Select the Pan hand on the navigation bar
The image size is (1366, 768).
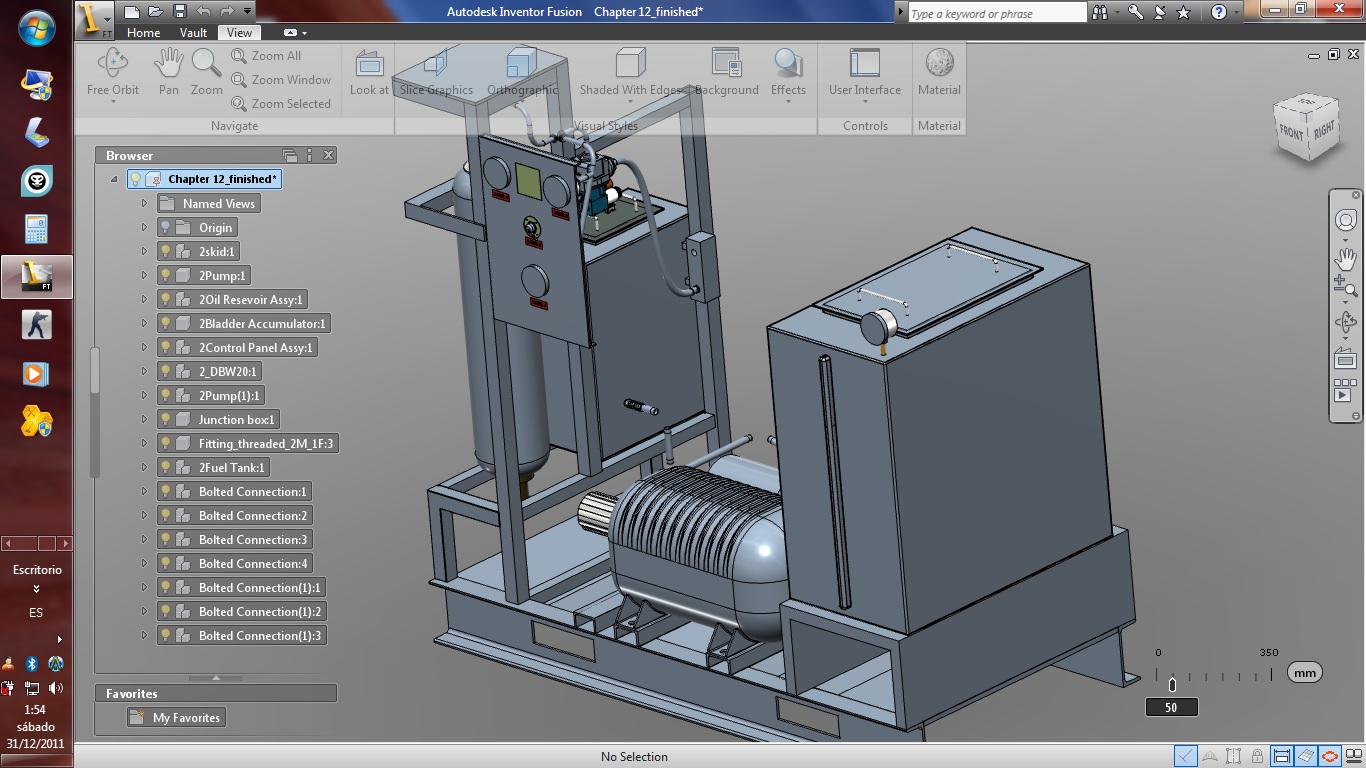point(1346,258)
